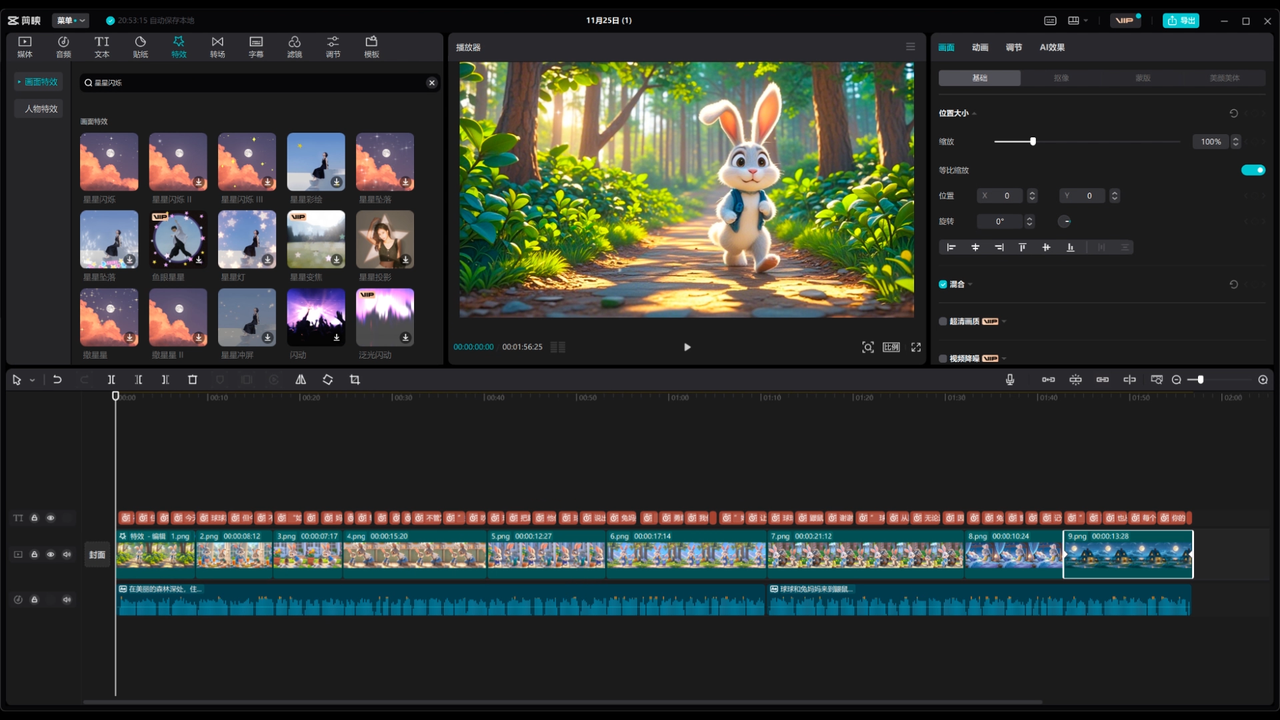Open the 模板 (Templates) panel
The width and height of the screenshot is (1280, 720).
[371, 46]
